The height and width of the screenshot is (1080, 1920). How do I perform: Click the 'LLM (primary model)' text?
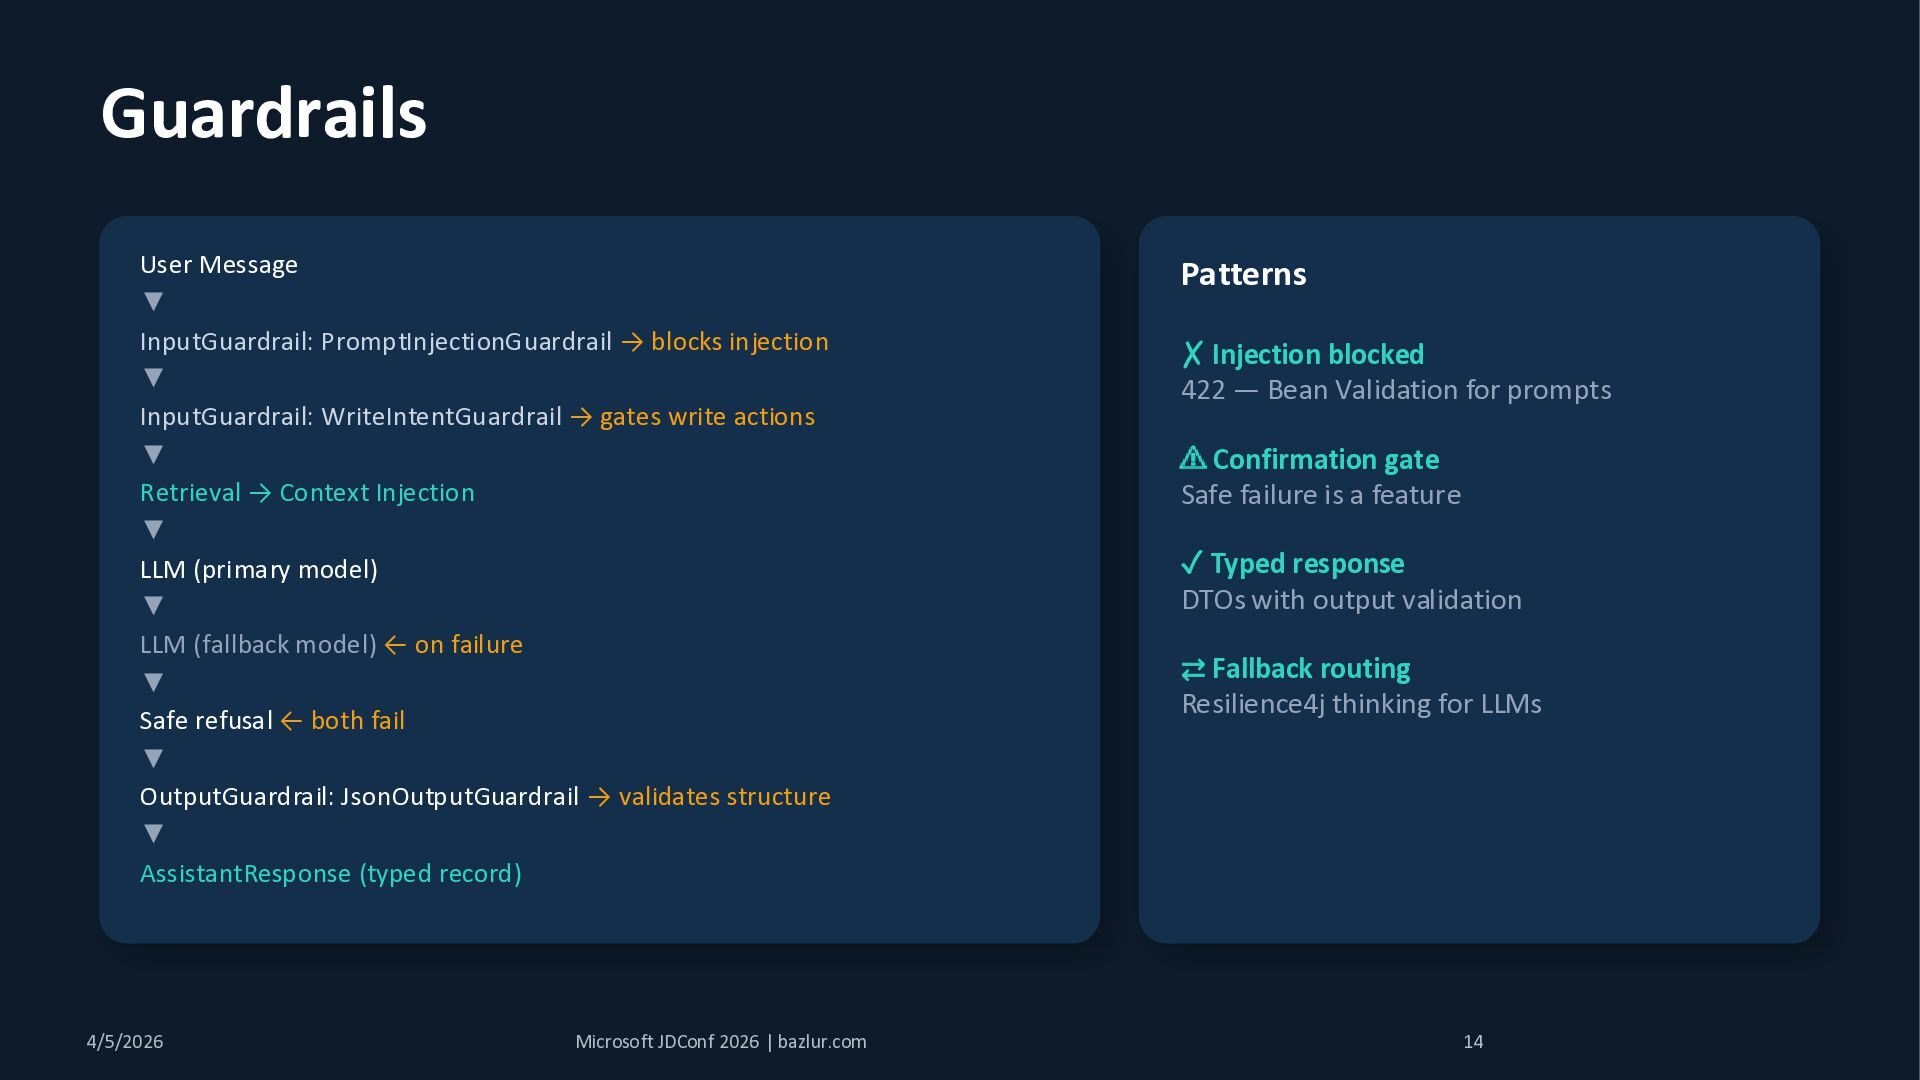click(x=259, y=570)
